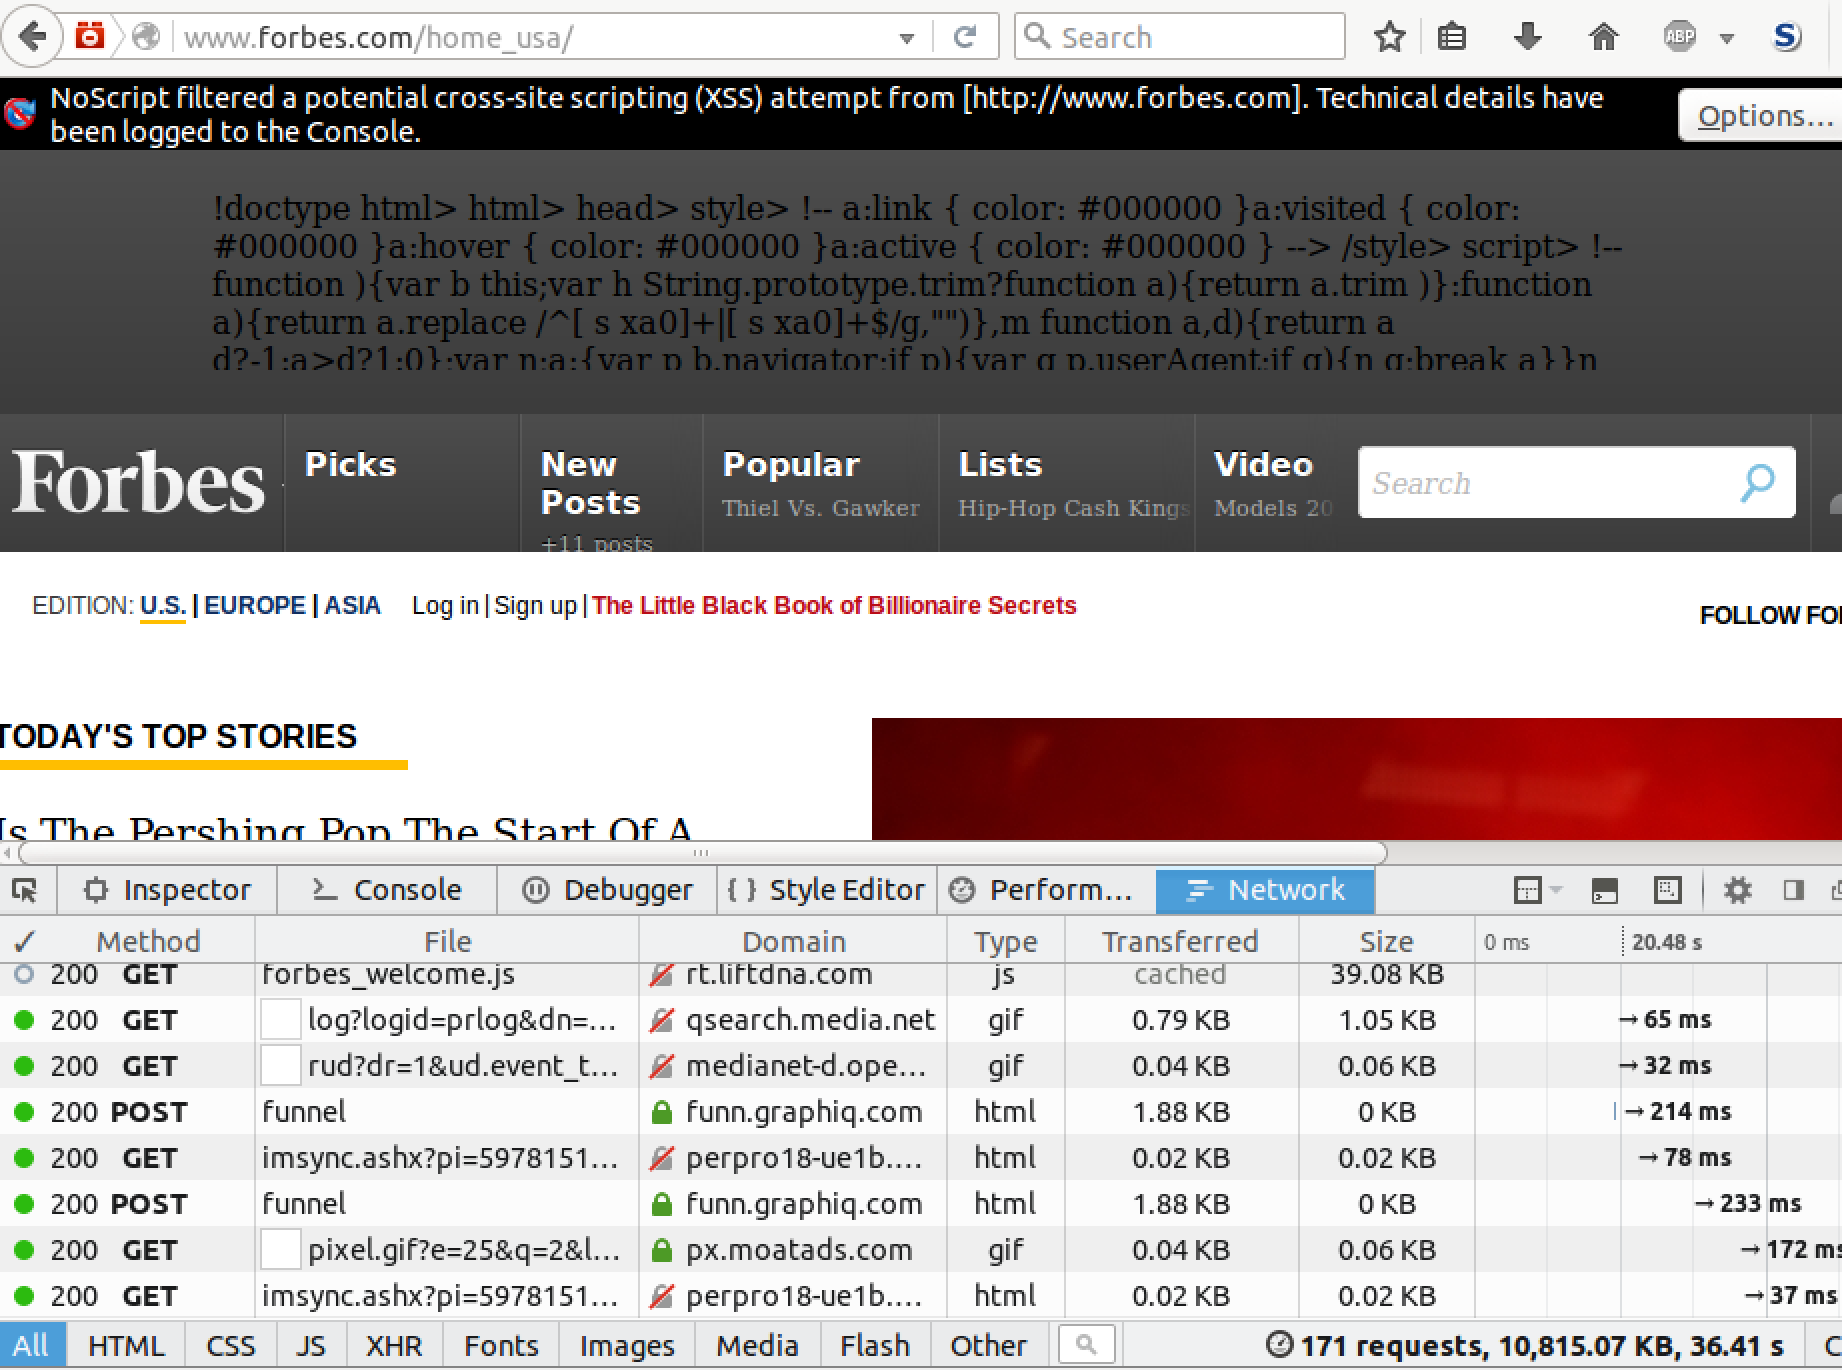Click the insecure lock icon beside qsearch.media.net
The height and width of the screenshot is (1370, 1842).
(x=661, y=1020)
